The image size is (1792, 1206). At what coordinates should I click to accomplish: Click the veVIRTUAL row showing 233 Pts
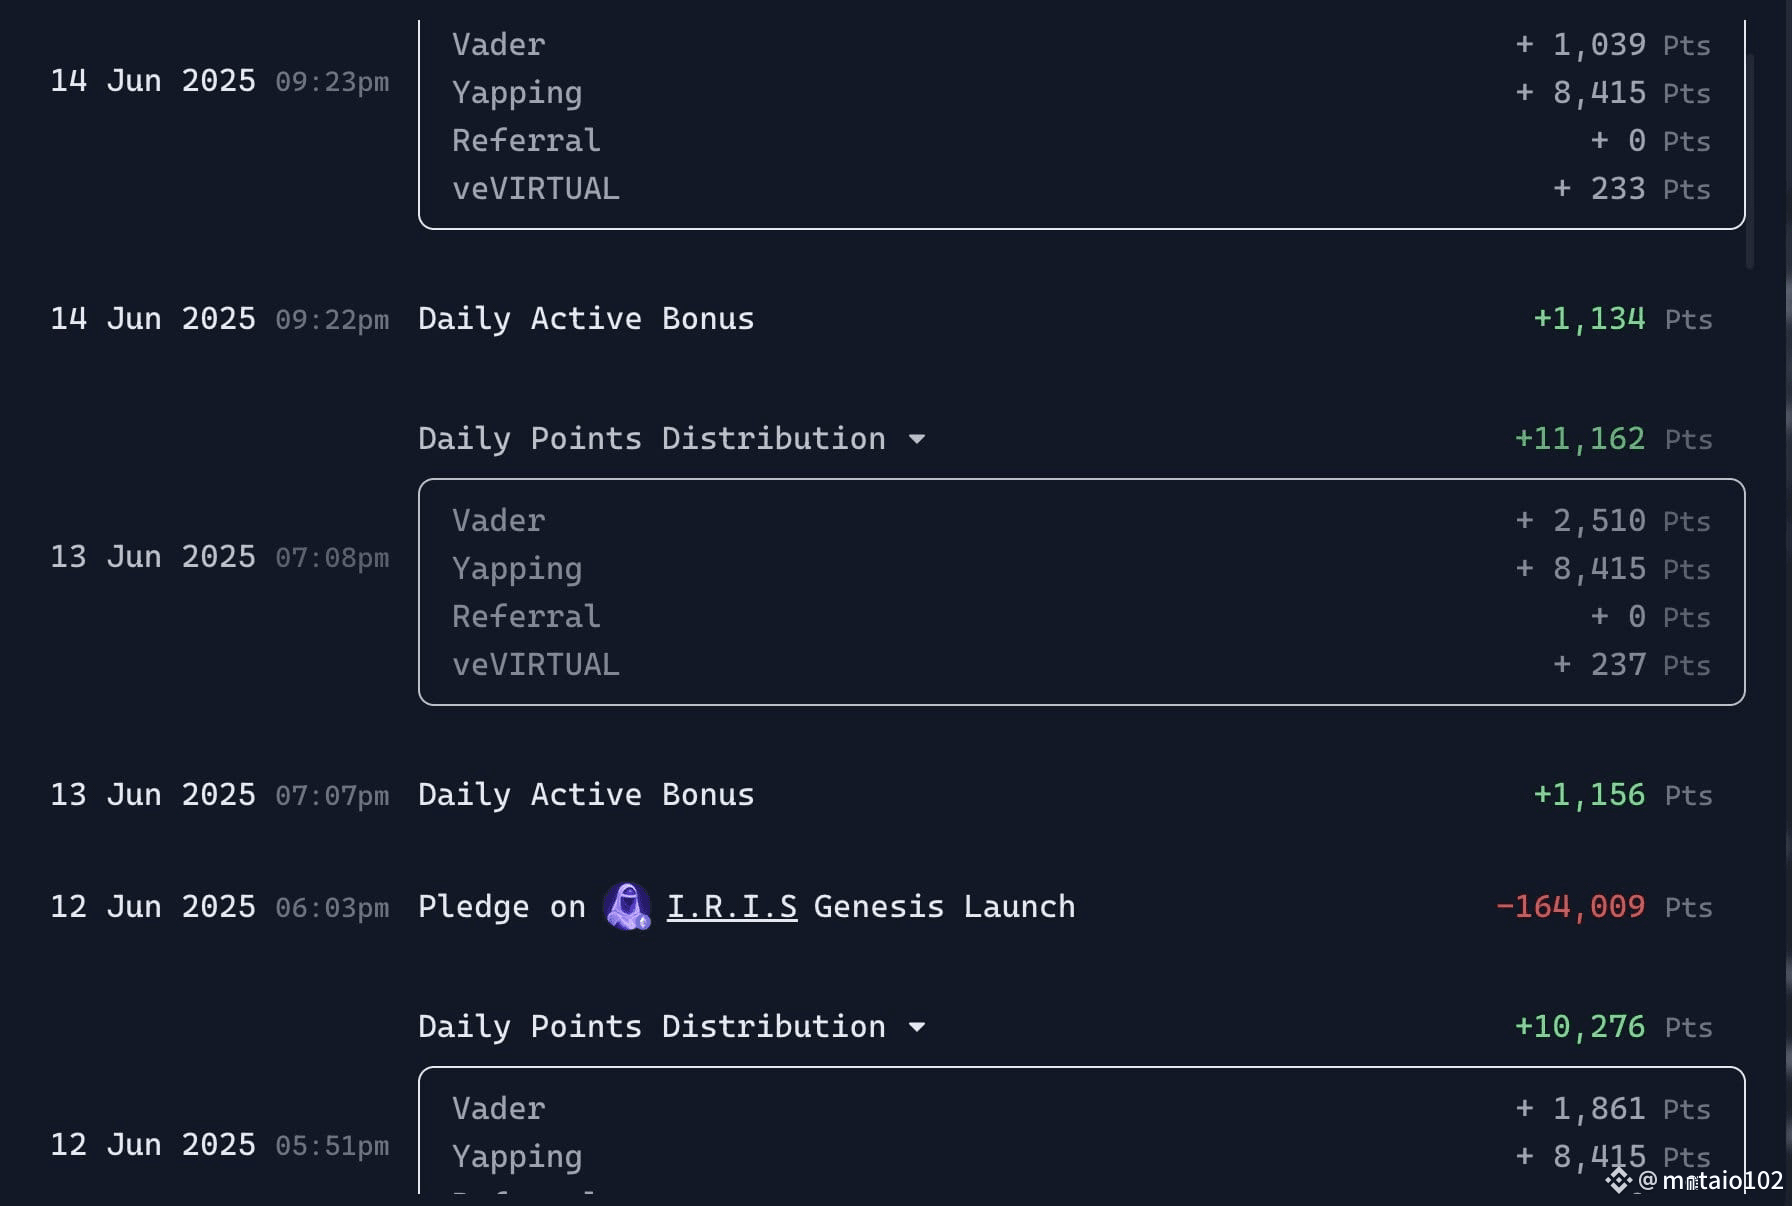pos(1081,189)
